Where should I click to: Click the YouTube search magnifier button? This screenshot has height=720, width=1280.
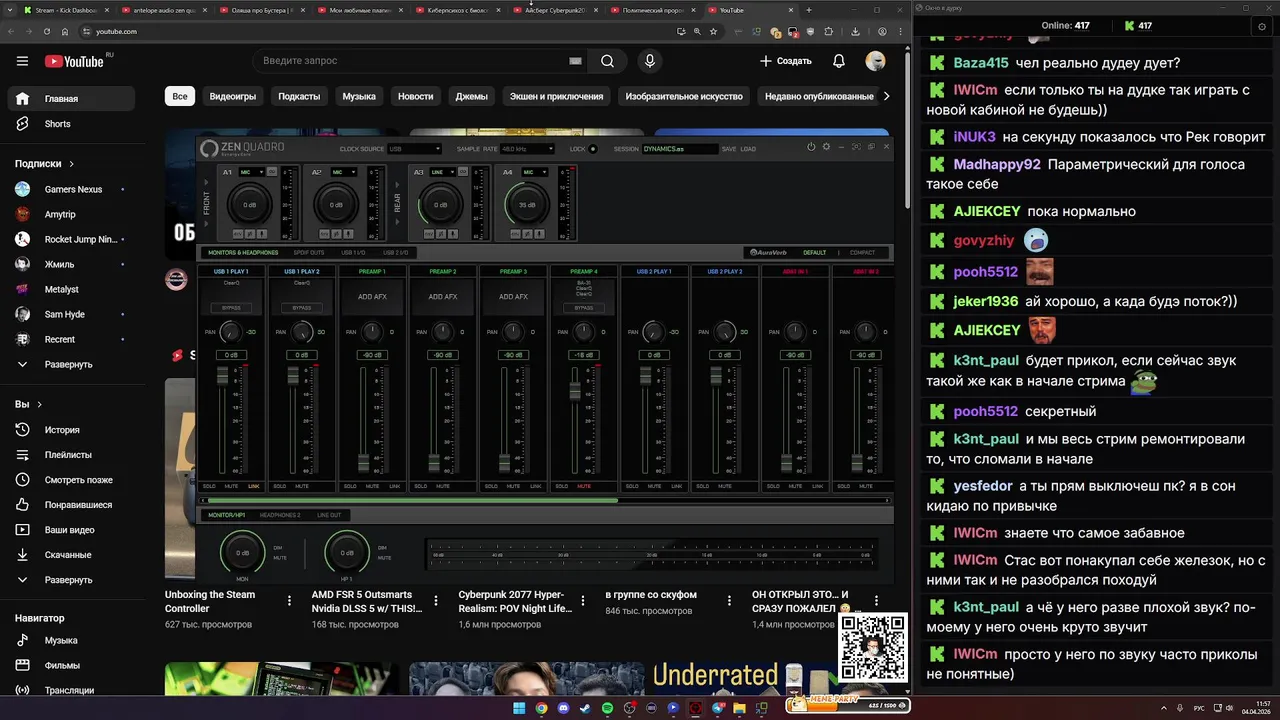[x=607, y=61]
